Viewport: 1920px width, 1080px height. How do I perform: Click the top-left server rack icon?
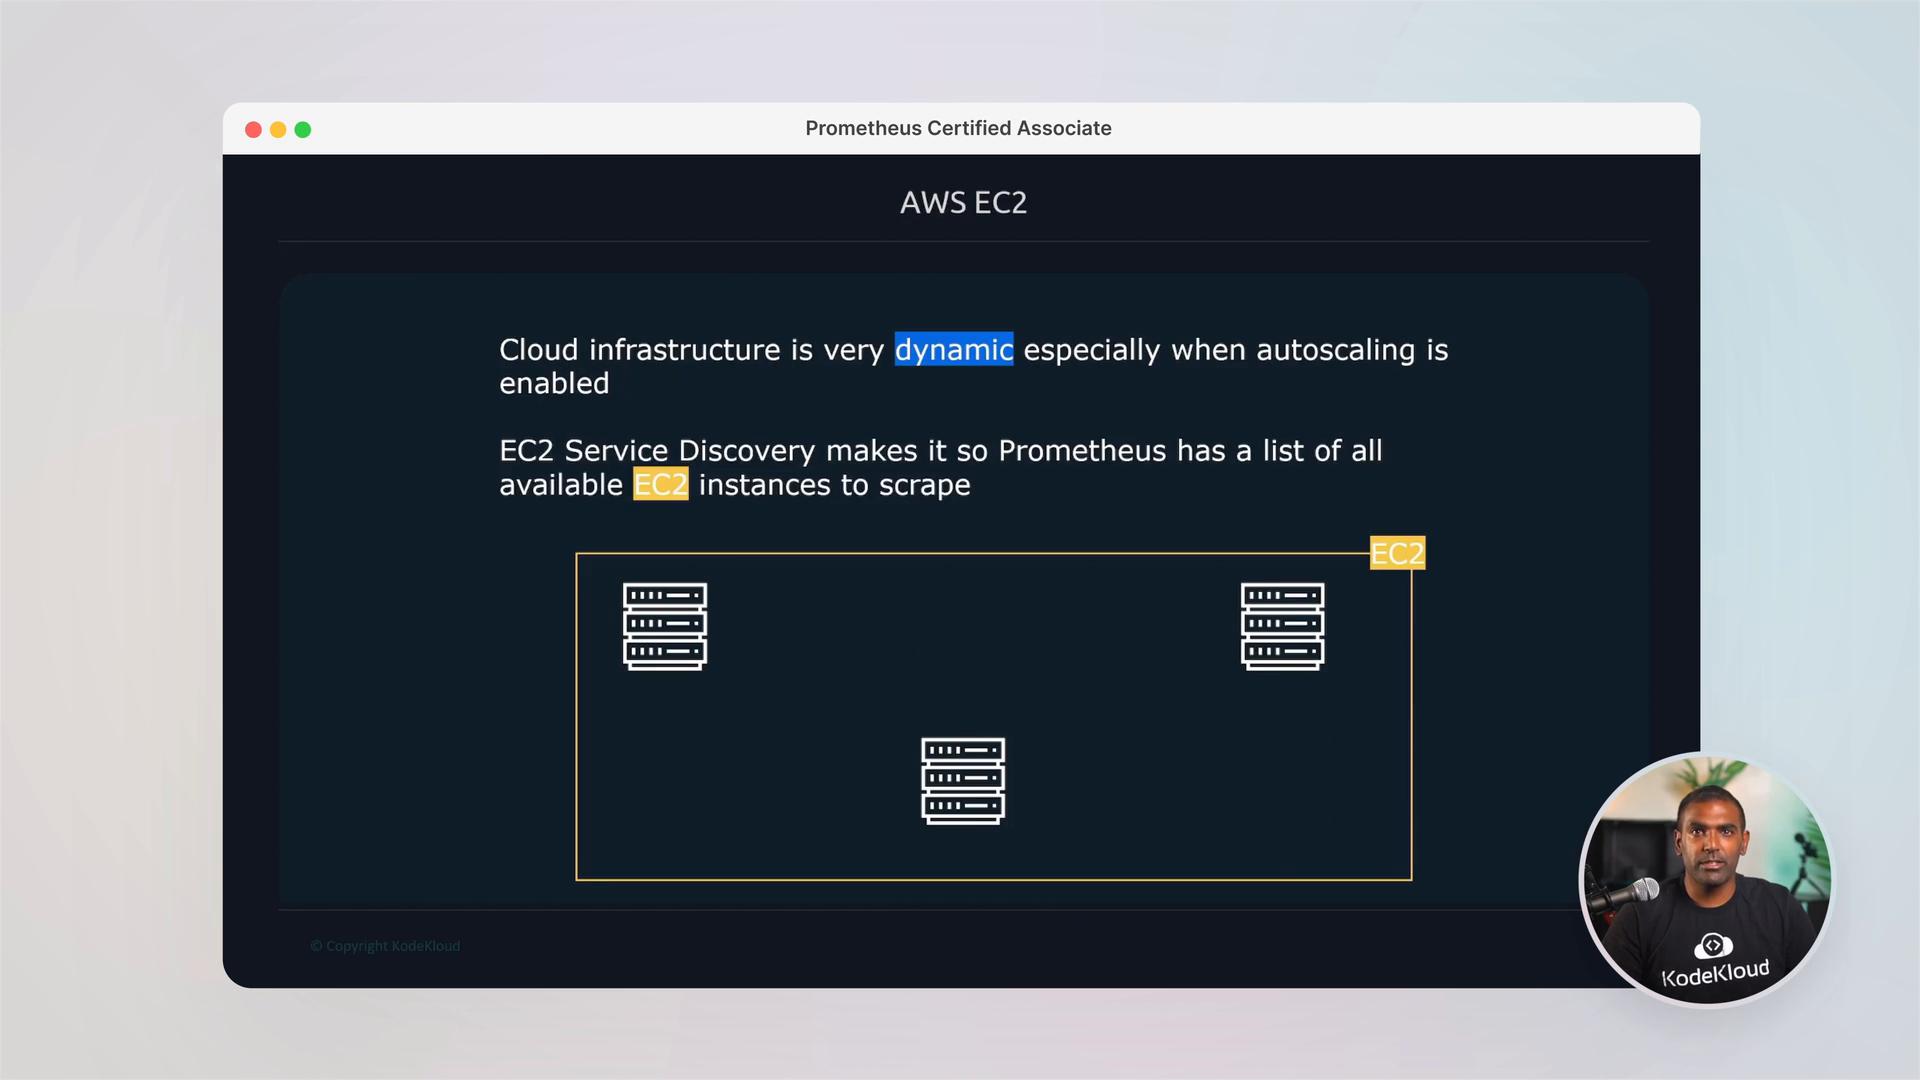(665, 627)
